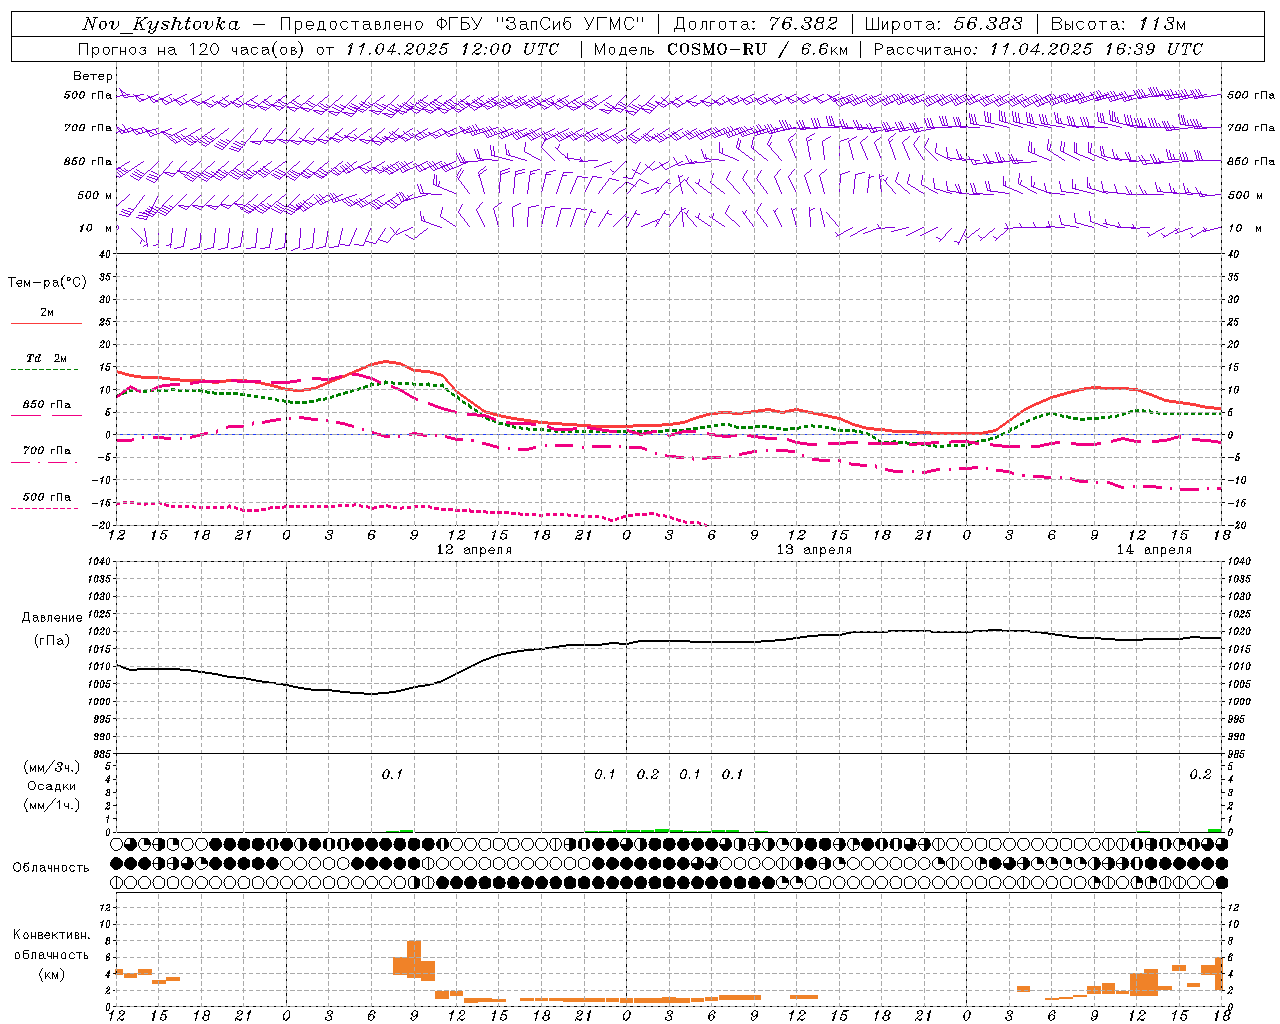The image size is (1280, 1024).
Task: Click the (км) unit under convective cloudiness
Action: click(52, 974)
